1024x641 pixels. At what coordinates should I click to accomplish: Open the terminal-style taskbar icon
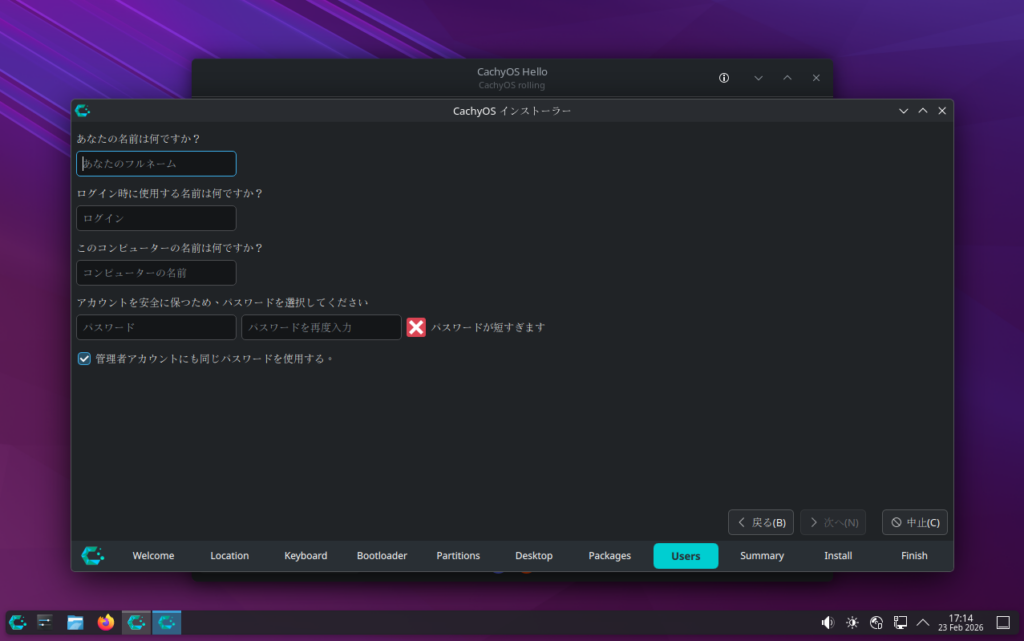tap(45, 622)
